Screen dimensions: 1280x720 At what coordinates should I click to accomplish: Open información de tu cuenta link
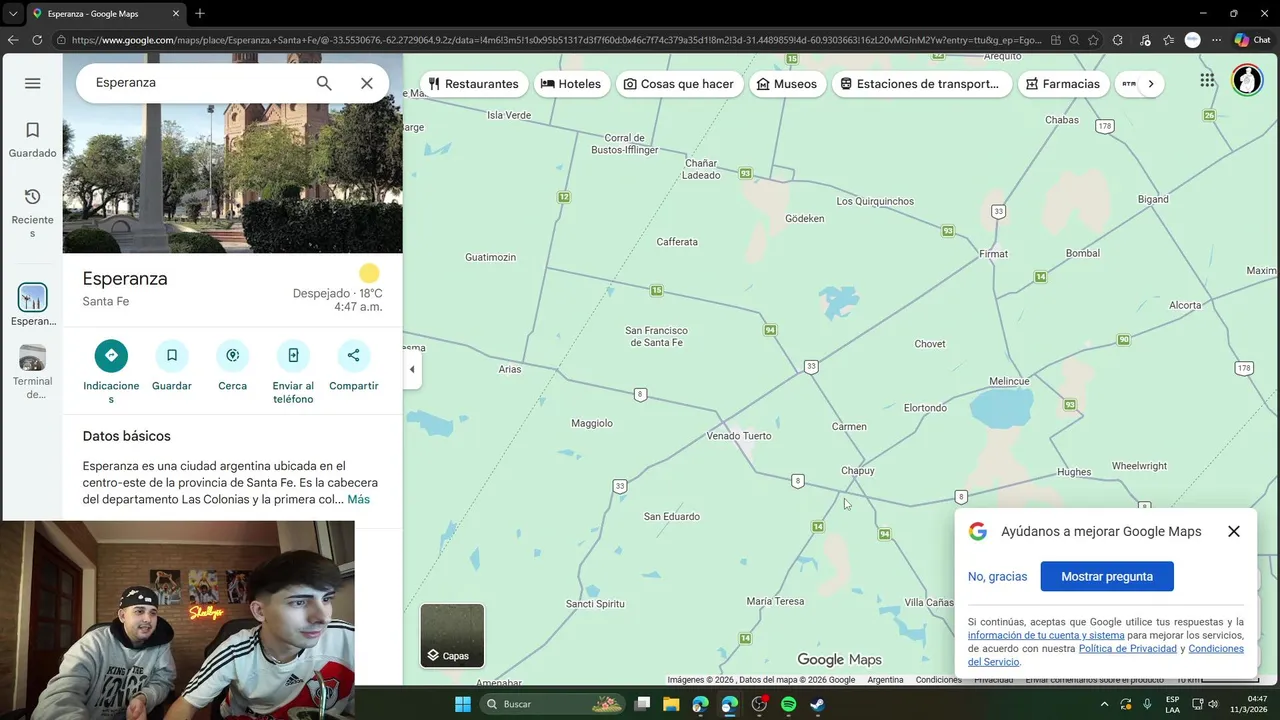pyautogui.click(x=1046, y=635)
